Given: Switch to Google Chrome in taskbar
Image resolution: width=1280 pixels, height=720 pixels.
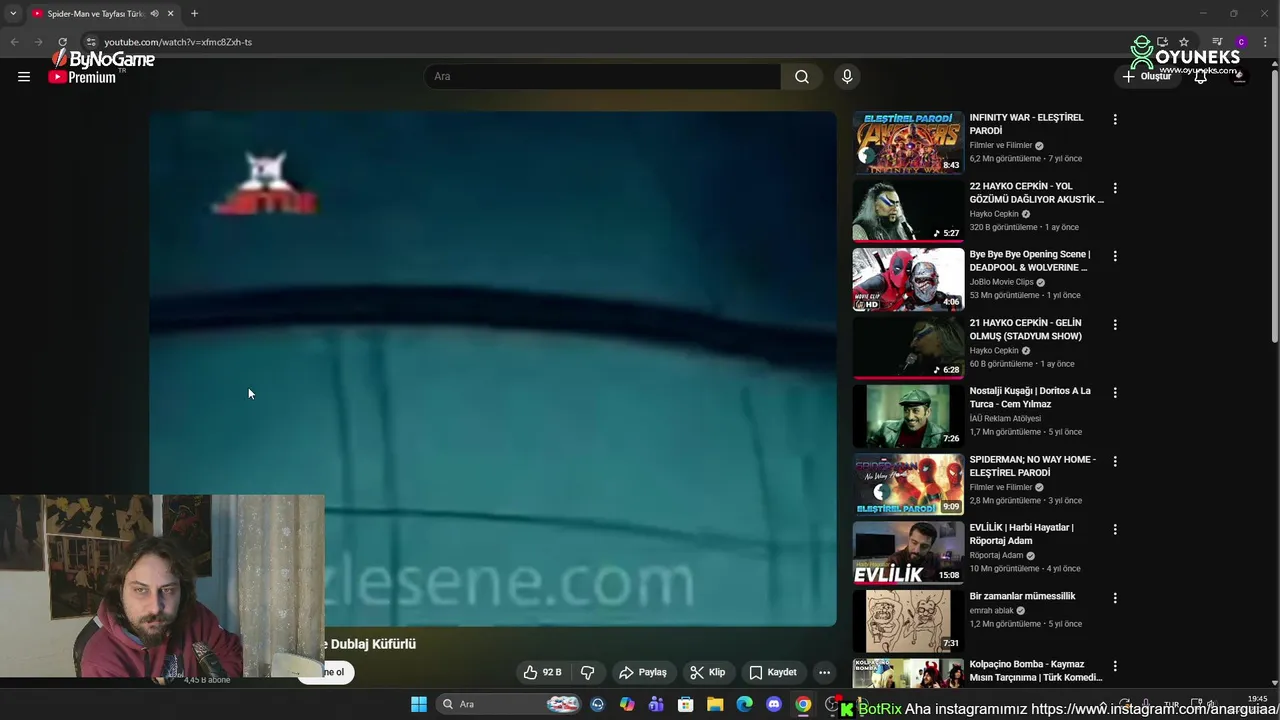Looking at the screenshot, I should point(803,704).
